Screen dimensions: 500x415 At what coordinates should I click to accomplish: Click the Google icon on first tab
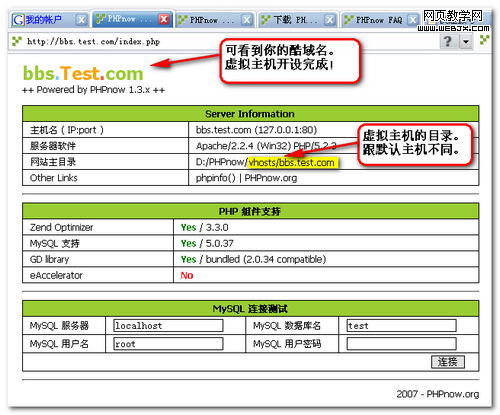[x=18, y=20]
